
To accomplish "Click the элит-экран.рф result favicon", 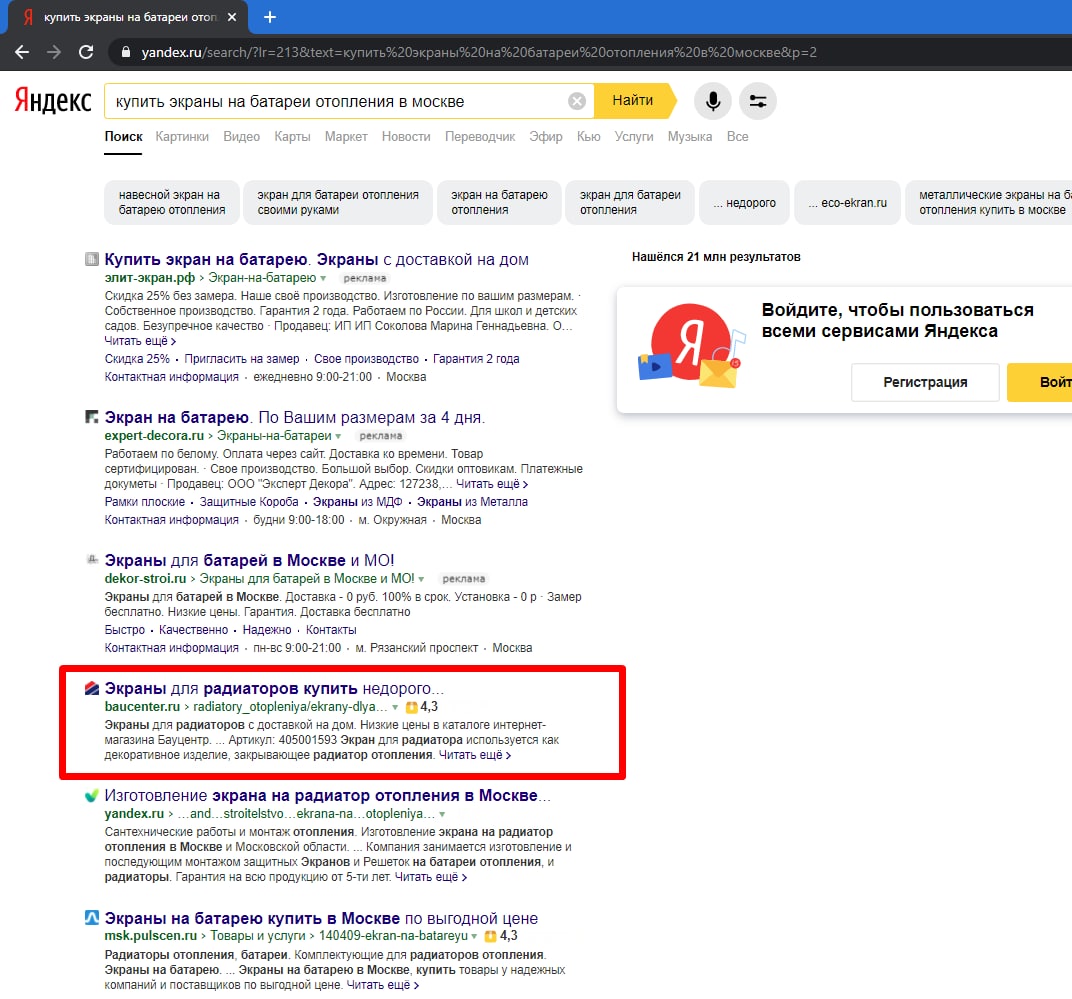I will [92, 259].
